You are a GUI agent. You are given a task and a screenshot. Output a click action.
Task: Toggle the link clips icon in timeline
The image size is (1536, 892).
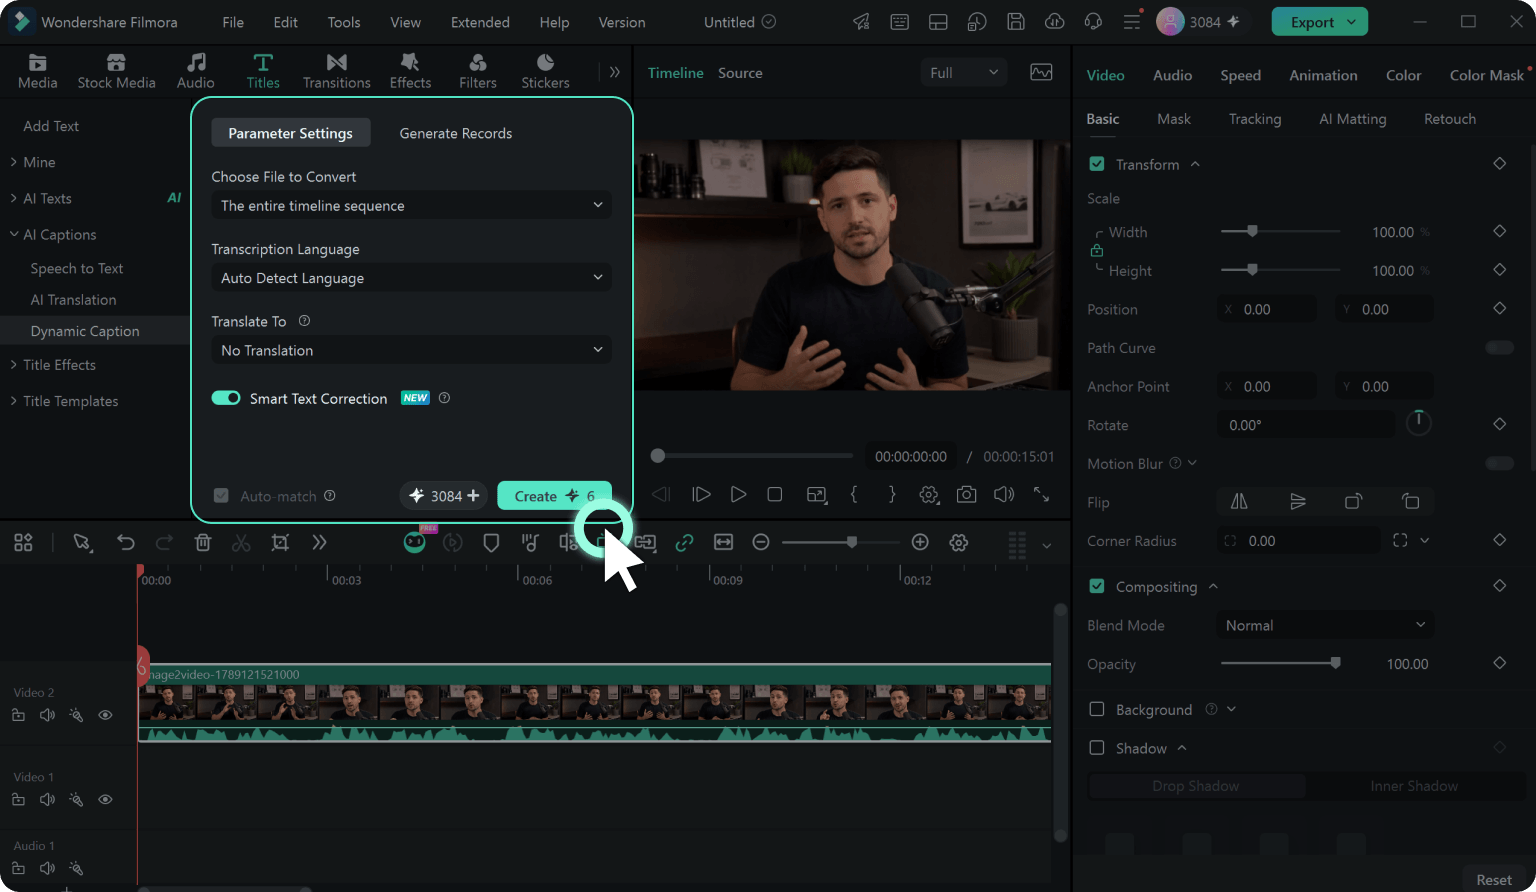coord(684,542)
